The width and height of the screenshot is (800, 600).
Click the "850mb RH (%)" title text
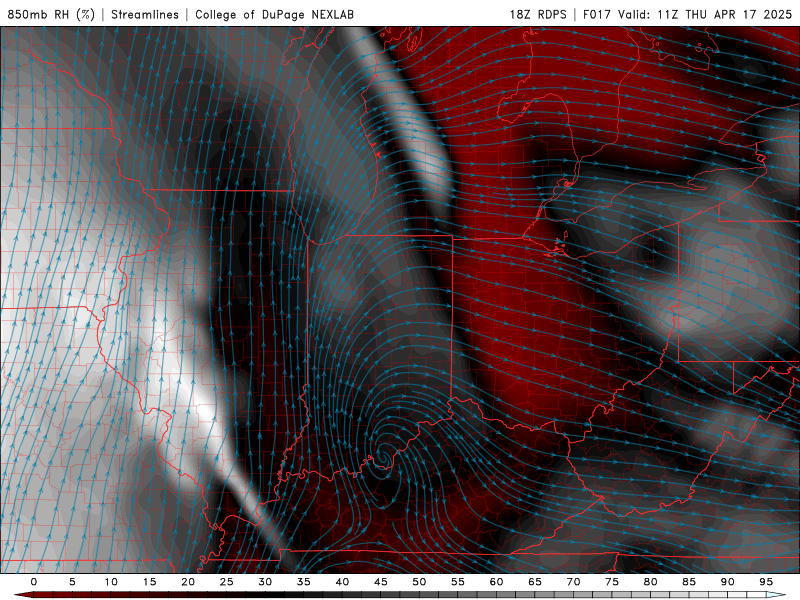(51, 14)
